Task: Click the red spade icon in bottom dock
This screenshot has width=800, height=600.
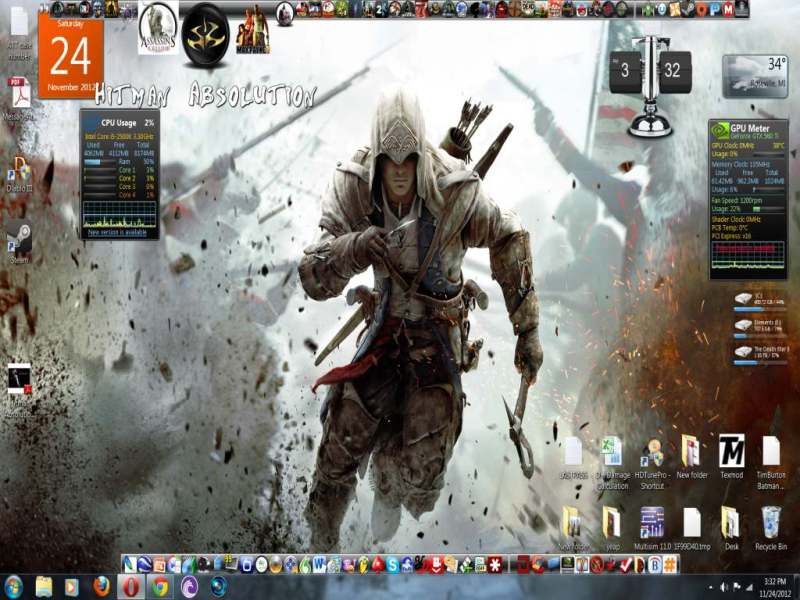Action: [x=378, y=564]
